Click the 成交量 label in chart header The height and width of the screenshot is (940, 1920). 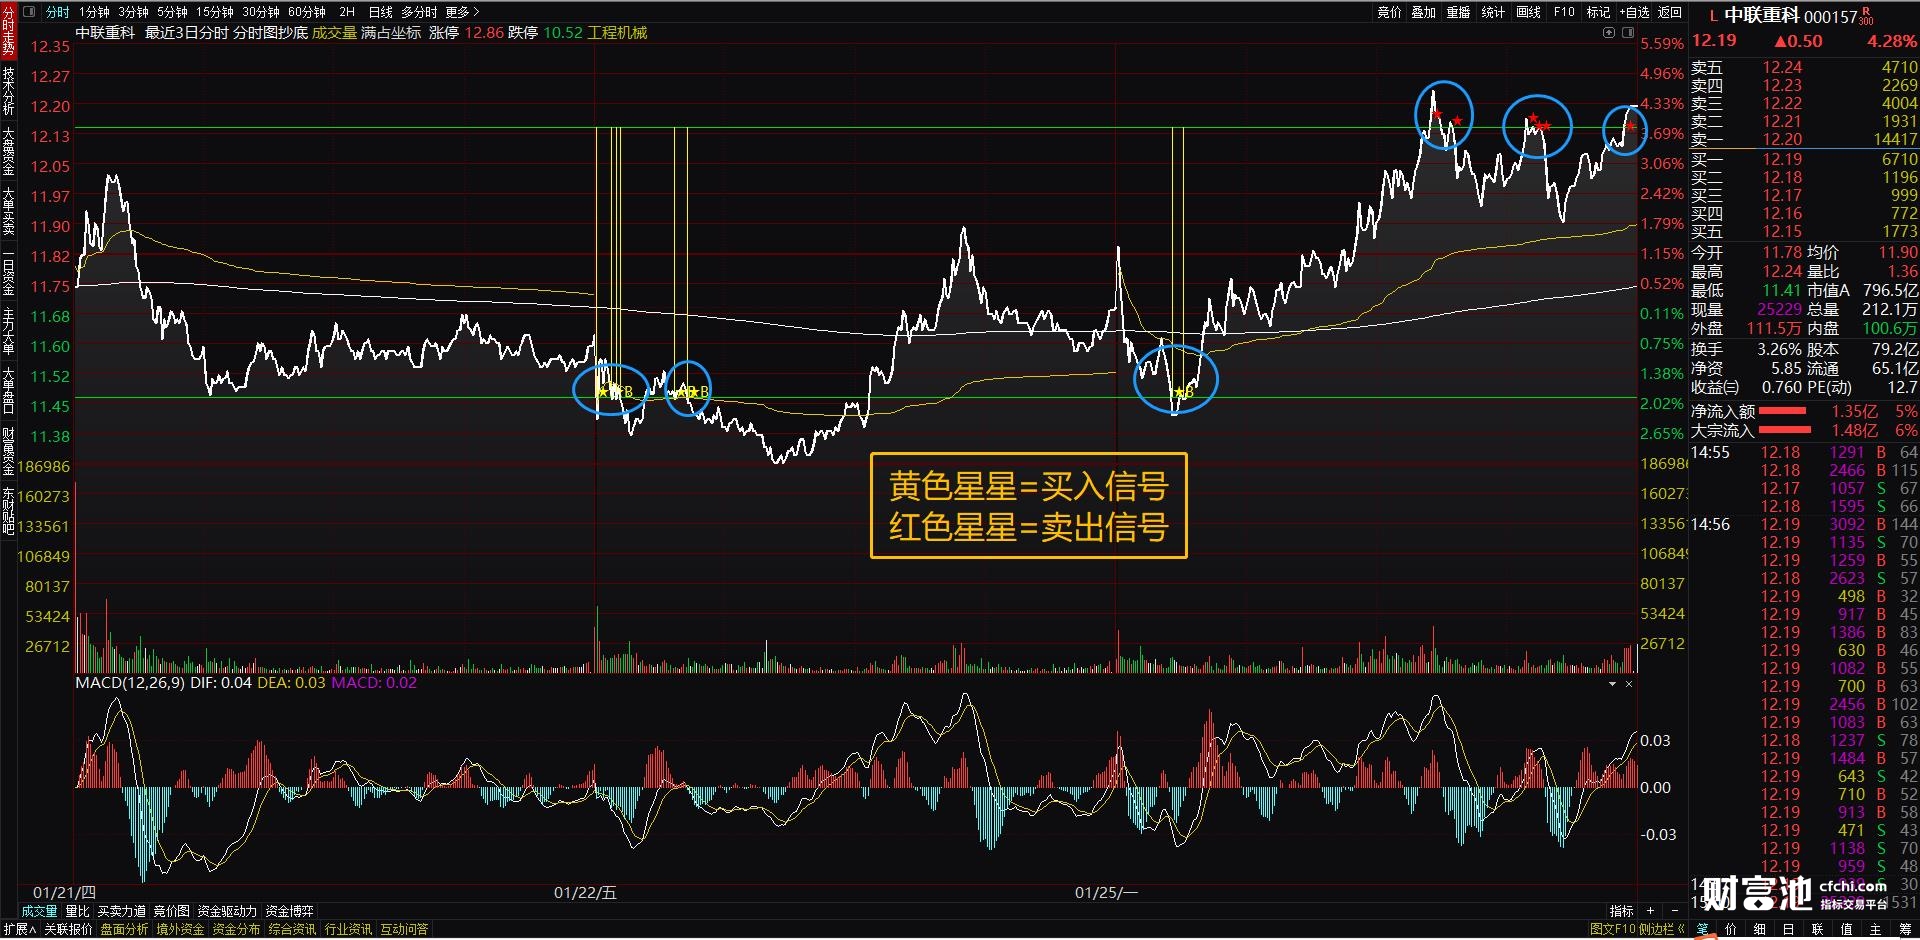[x=334, y=33]
